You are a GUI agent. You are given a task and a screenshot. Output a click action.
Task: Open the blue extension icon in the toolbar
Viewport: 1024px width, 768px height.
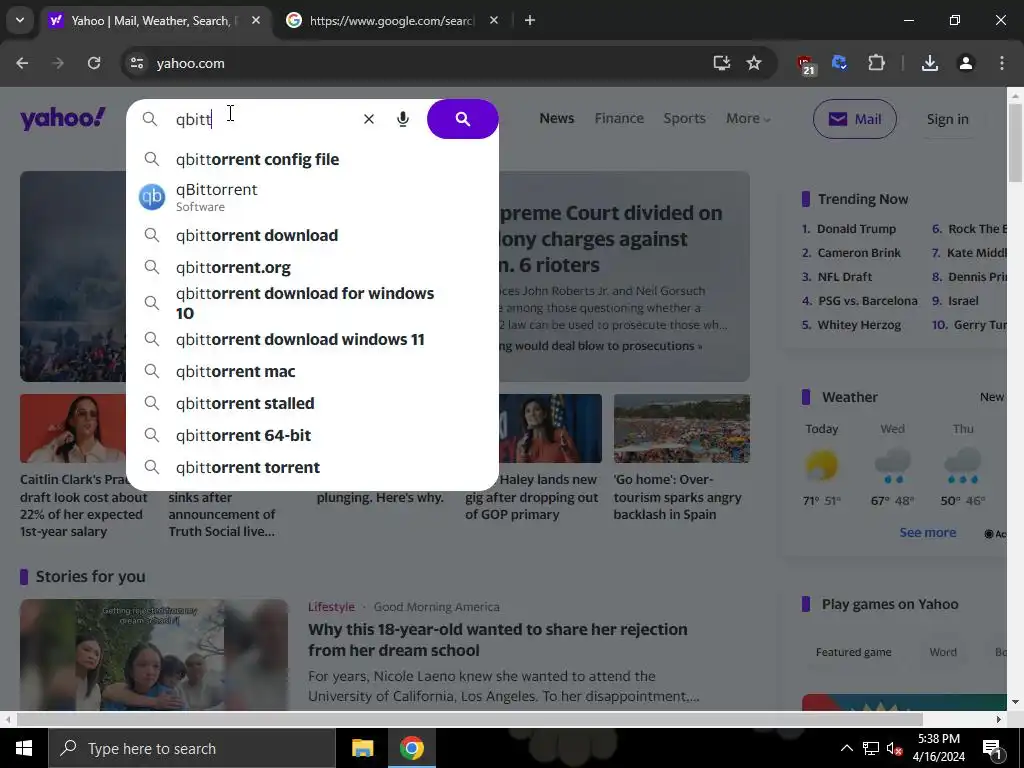point(839,63)
